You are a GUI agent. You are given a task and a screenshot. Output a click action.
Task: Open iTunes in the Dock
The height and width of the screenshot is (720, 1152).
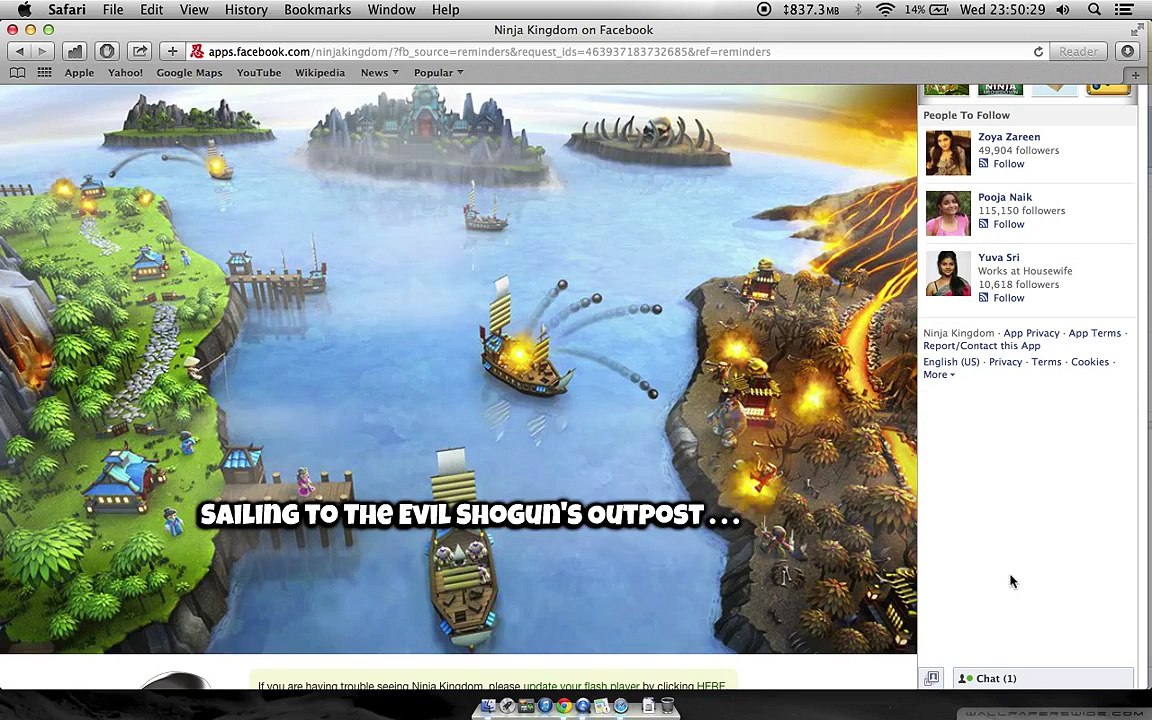pyautogui.click(x=544, y=706)
